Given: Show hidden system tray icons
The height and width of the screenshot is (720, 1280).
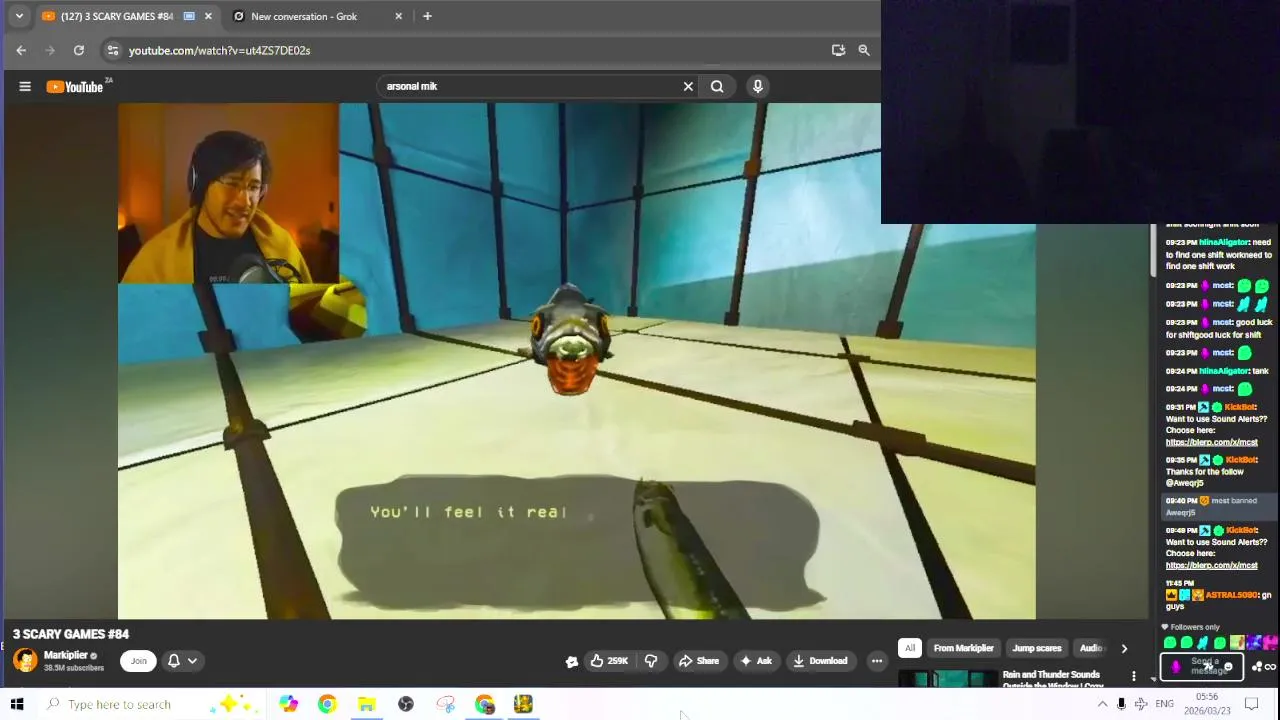Looking at the screenshot, I should pos(1102,704).
